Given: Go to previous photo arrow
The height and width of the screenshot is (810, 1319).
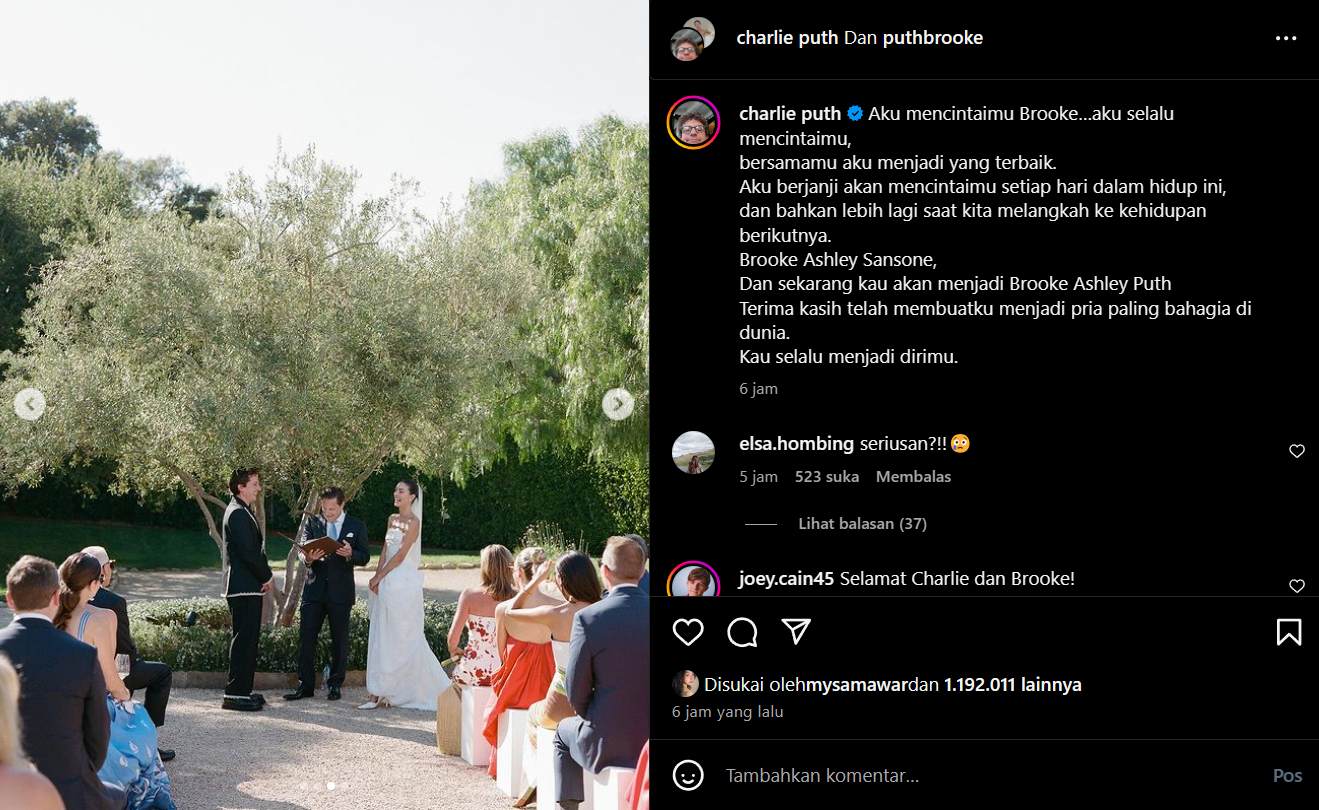Looking at the screenshot, I should coord(30,404).
